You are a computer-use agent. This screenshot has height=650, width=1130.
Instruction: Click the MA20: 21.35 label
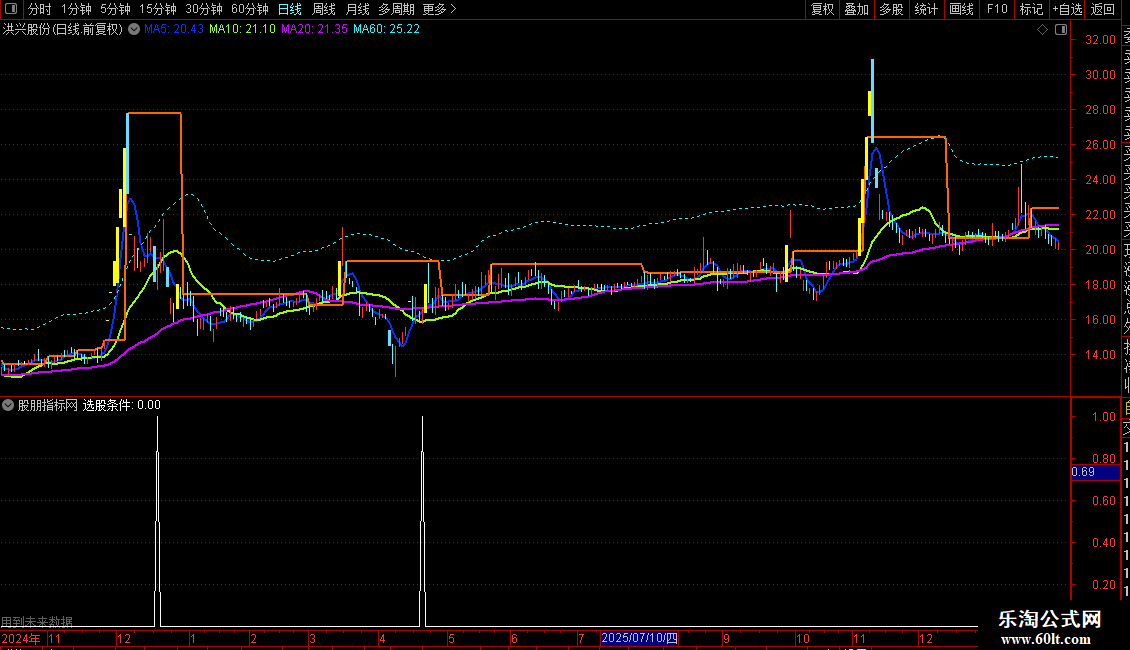click(x=314, y=29)
